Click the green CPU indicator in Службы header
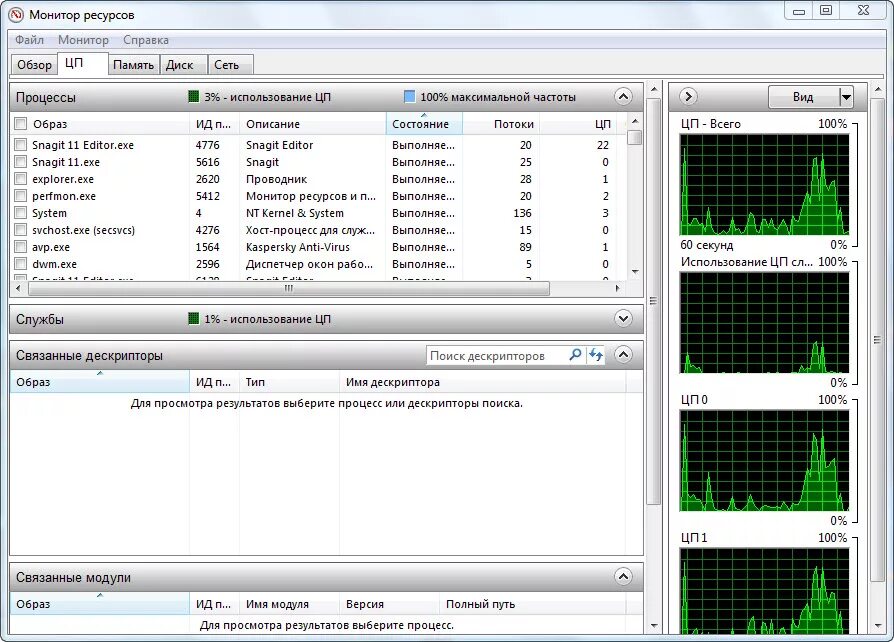The image size is (894, 642). pyautogui.click(x=194, y=318)
